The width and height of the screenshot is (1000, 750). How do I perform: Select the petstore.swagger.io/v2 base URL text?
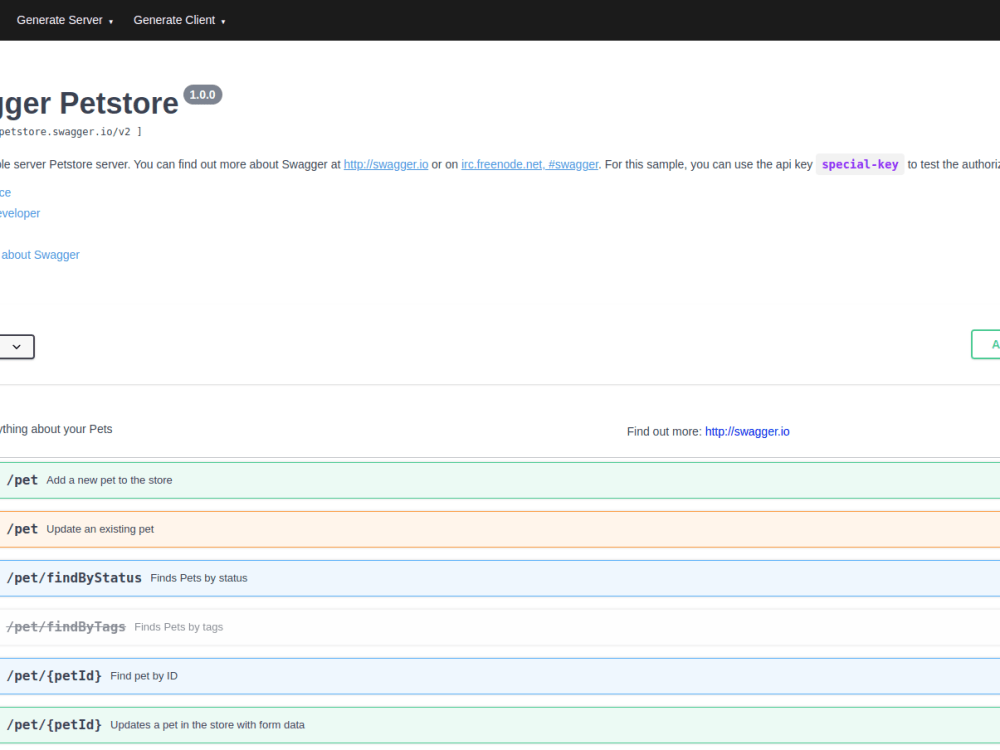pyautogui.click(x=65, y=132)
